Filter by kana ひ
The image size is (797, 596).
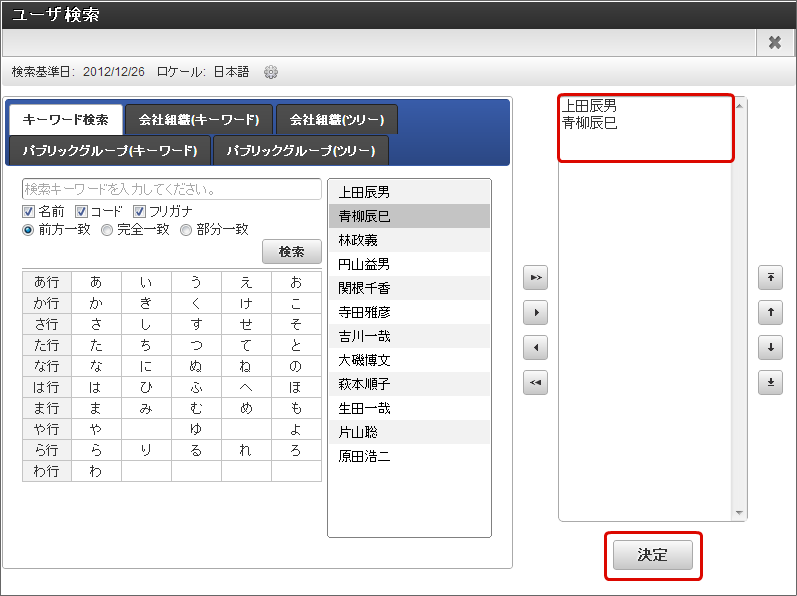(x=146, y=387)
